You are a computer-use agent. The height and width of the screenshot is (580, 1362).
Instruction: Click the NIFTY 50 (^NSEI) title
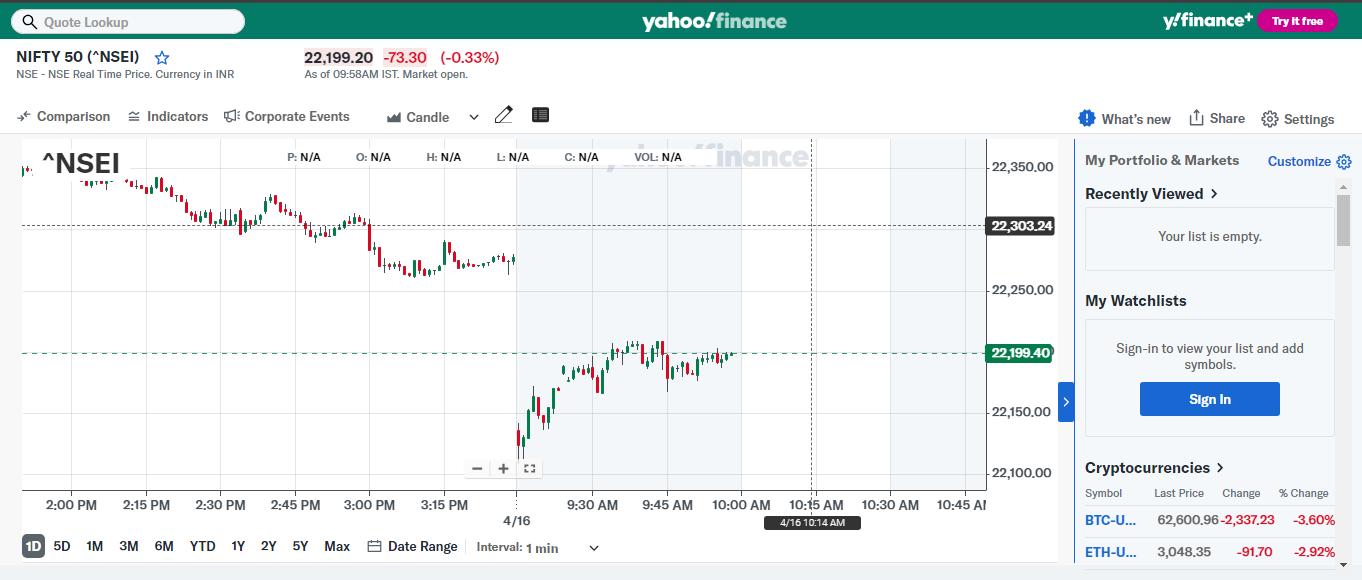(x=78, y=56)
